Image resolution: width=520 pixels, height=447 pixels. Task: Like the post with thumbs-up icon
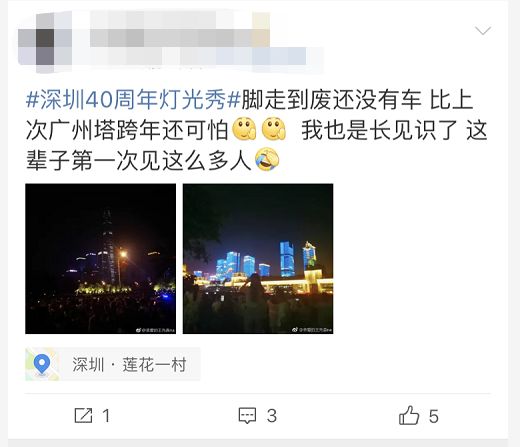409,415
